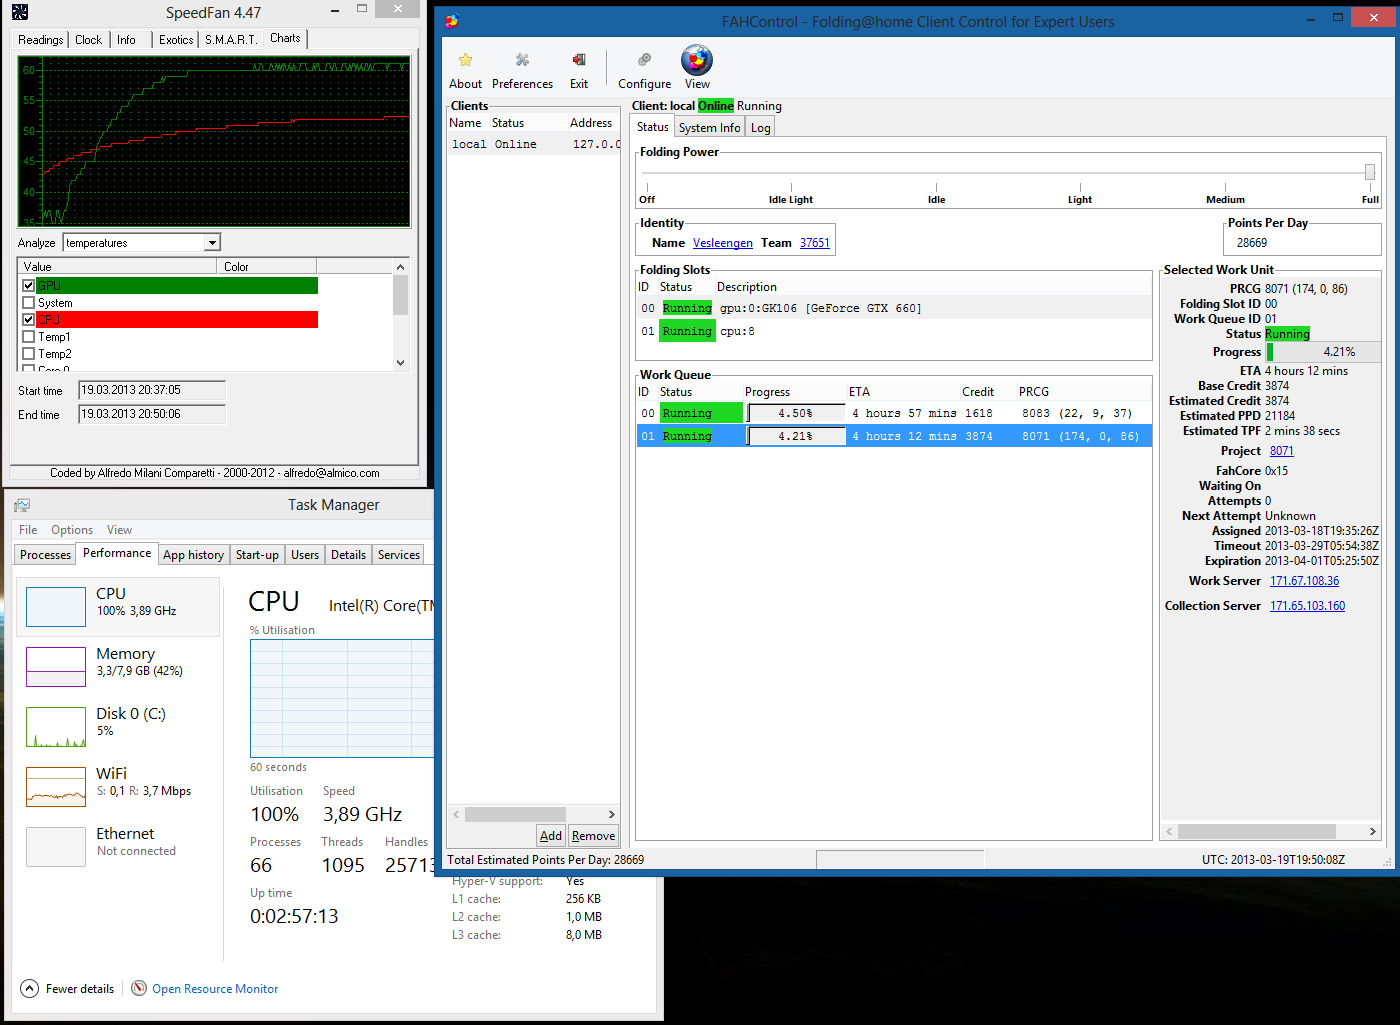The height and width of the screenshot is (1025, 1400).
Task: Open the Log tab in FAHControl
Action: click(x=760, y=128)
